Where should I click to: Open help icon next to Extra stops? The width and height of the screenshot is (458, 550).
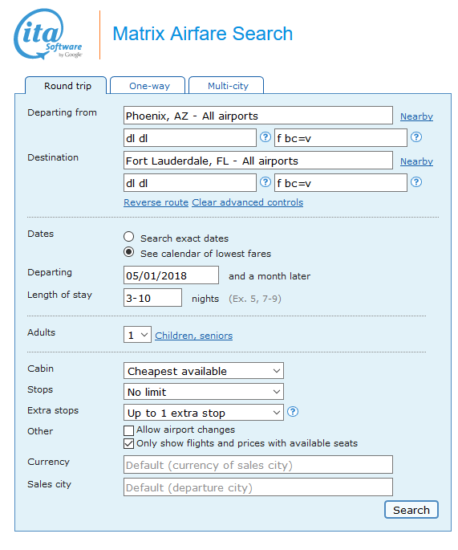point(292,411)
